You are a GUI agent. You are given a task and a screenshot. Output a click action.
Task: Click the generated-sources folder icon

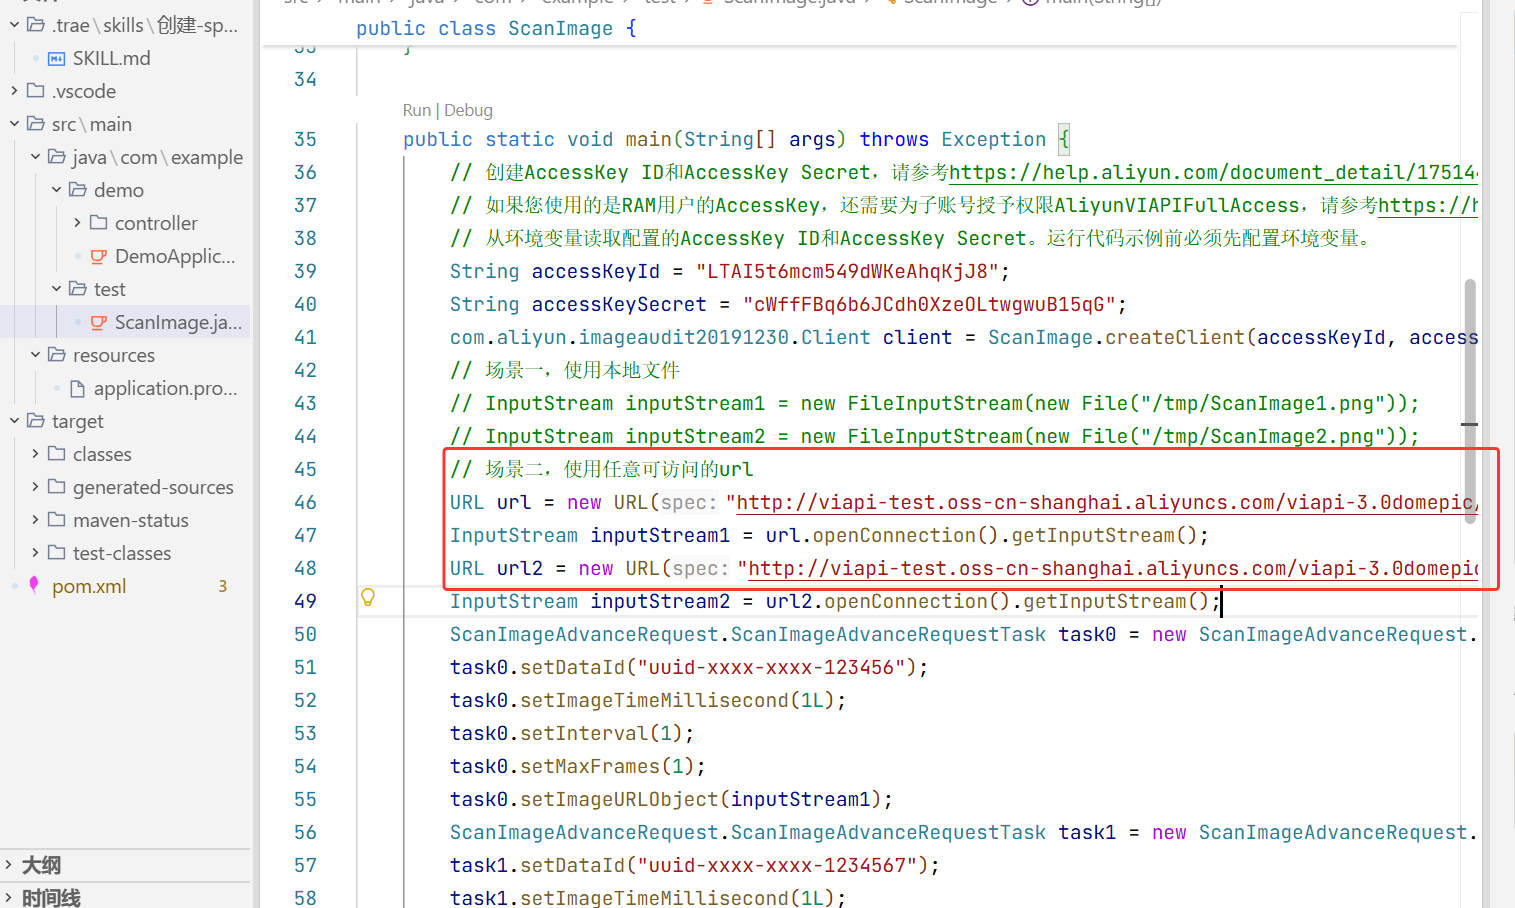click(57, 486)
